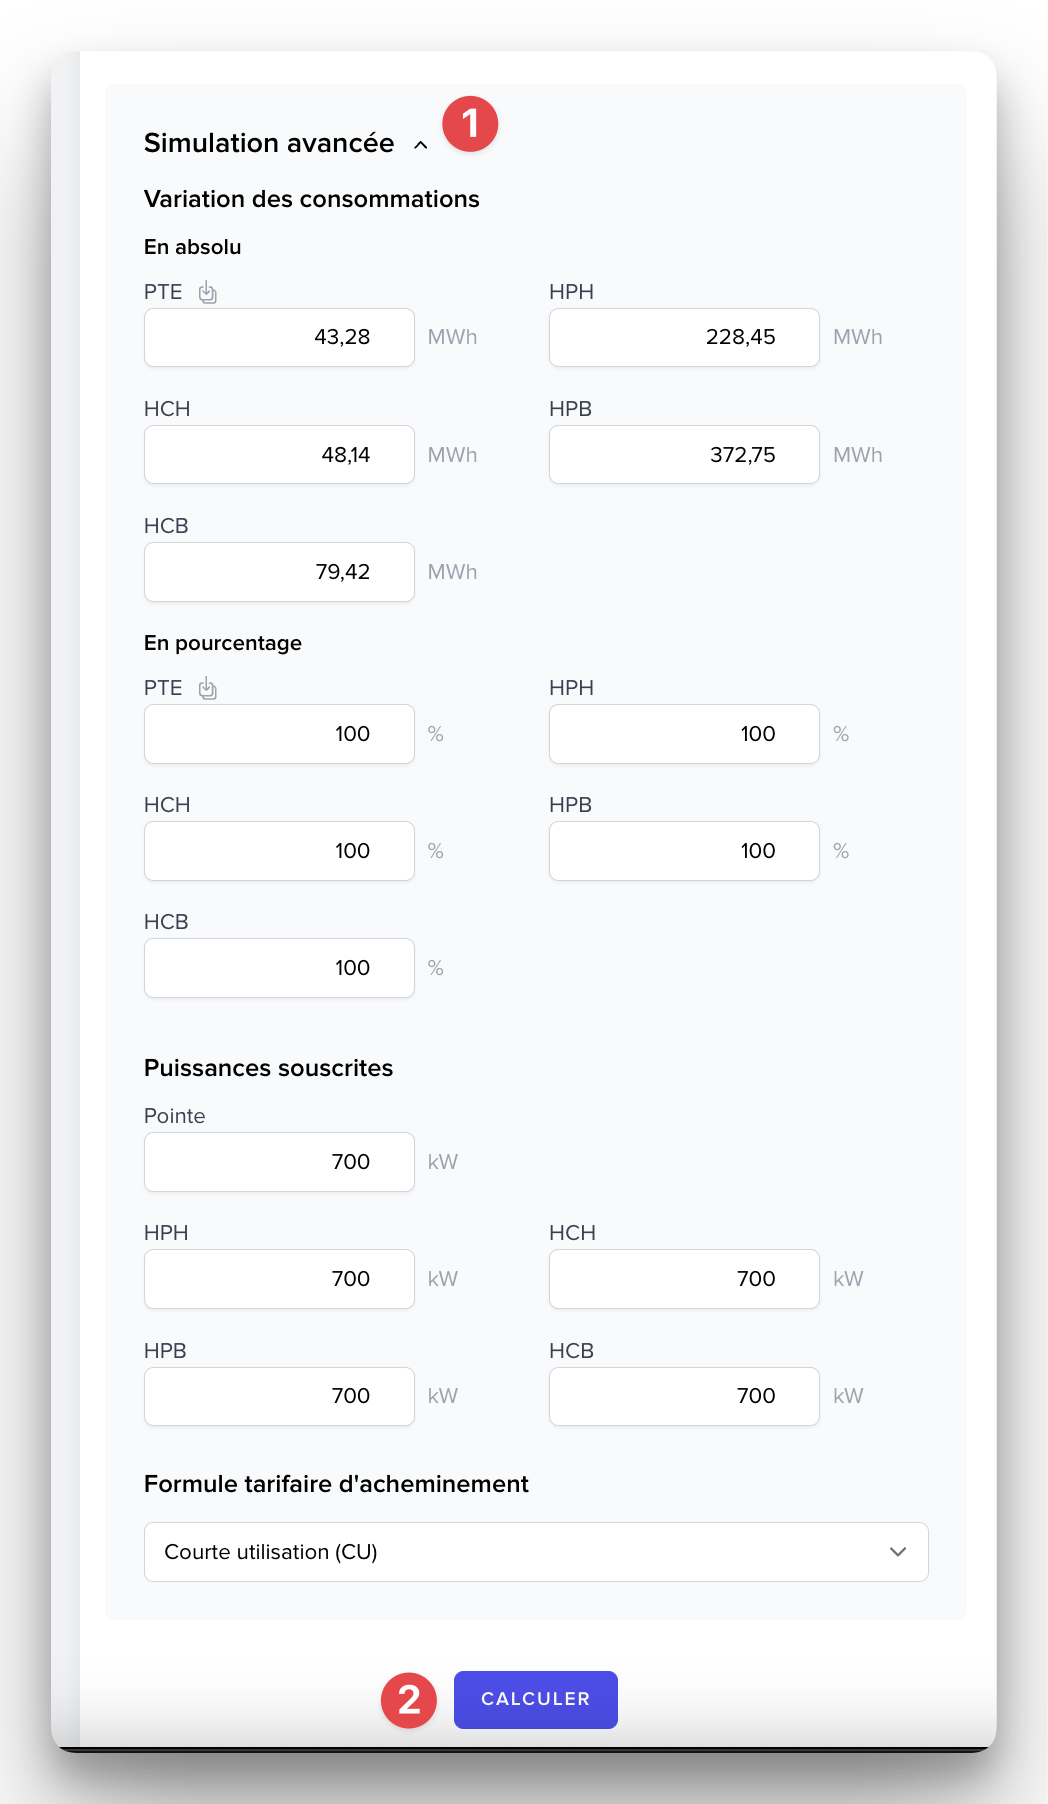Click the HPH absolute field showing 228,45
Image resolution: width=1048 pixels, height=1804 pixels.
684,338
